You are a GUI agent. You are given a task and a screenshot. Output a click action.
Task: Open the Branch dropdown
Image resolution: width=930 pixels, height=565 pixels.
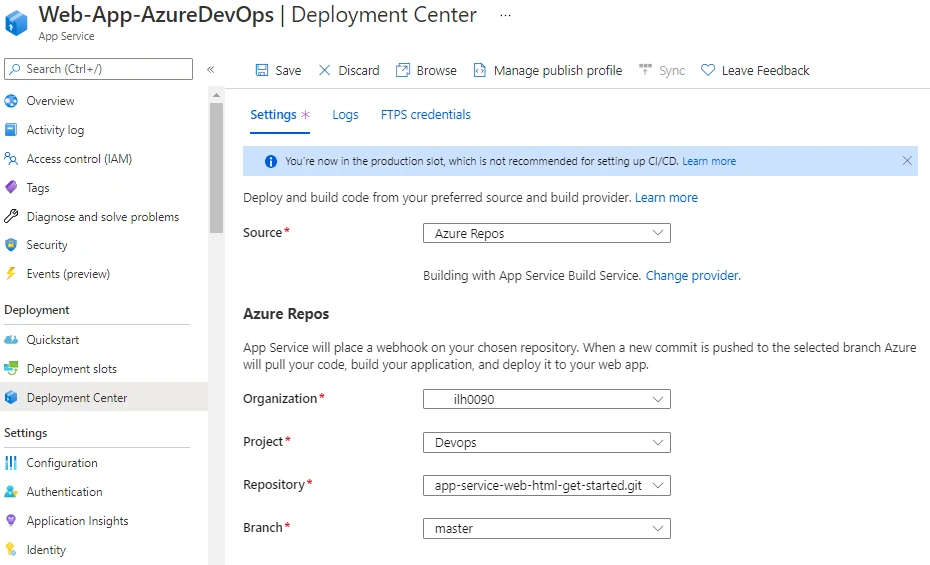[547, 528]
